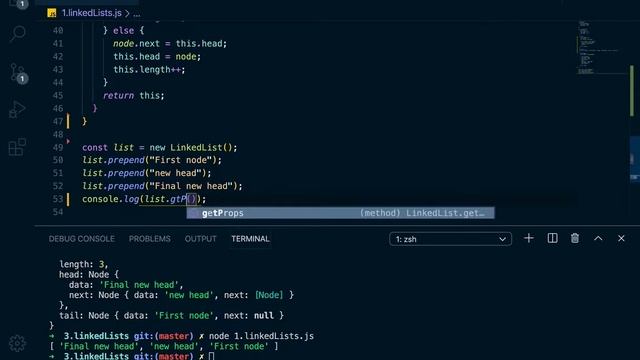Click the terminal prompt cursor on last line
The image size is (640, 360).
tap(211, 356)
